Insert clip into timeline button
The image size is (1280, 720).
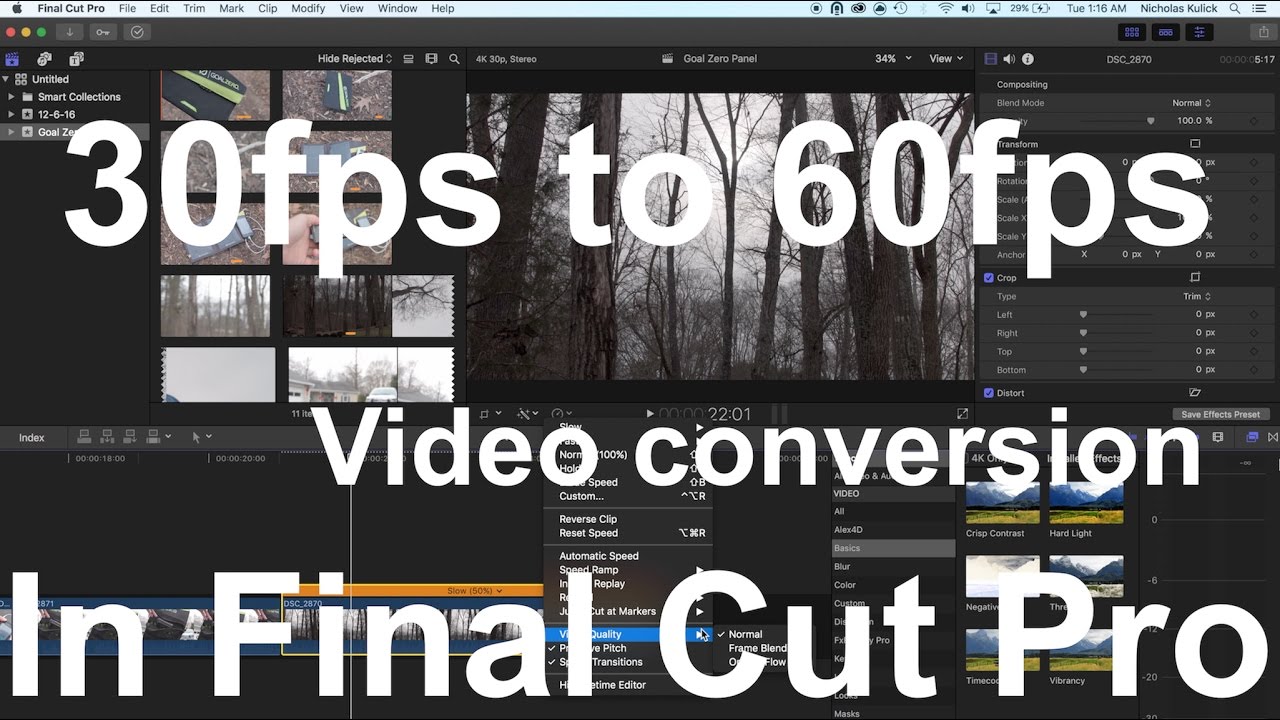pyautogui.click(x=107, y=437)
